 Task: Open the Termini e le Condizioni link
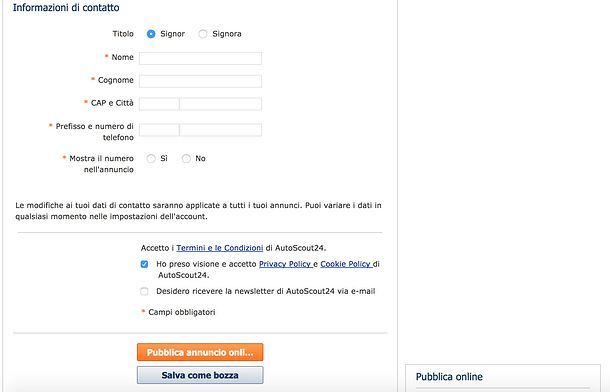click(x=219, y=248)
